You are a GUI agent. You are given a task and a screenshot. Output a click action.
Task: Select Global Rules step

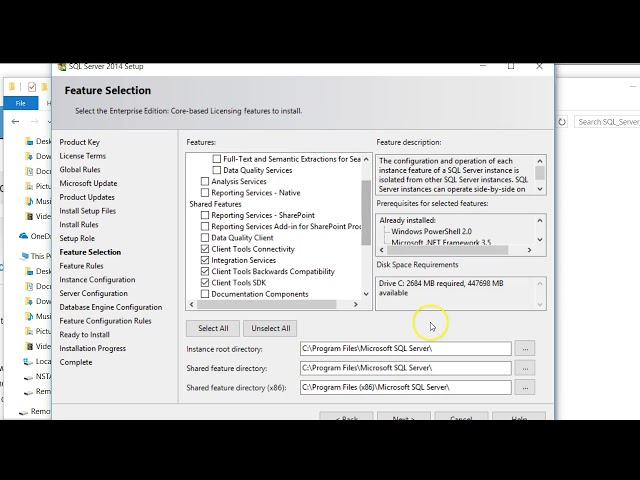[x=80, y=169]
